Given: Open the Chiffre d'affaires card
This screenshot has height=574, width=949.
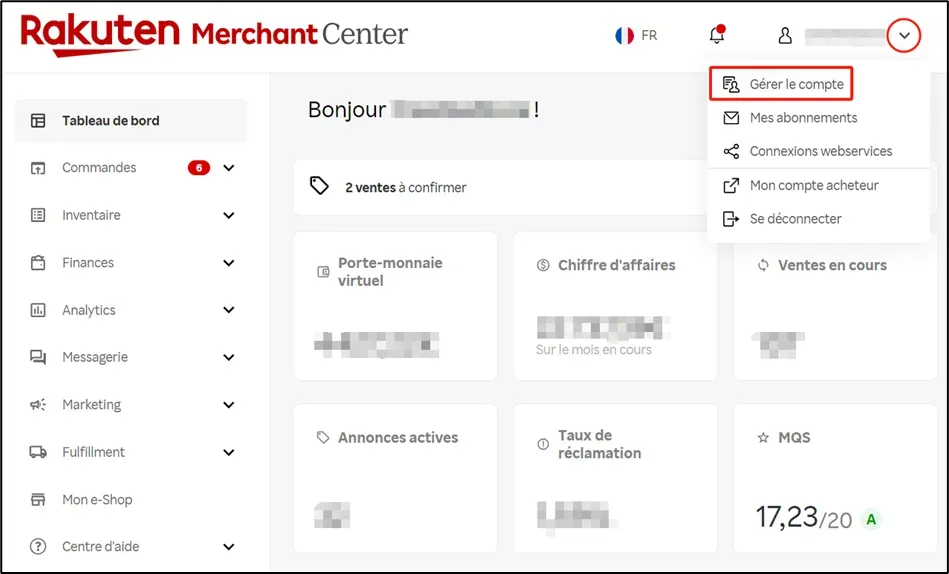Looking at the screenshot, I should [615, 306].
